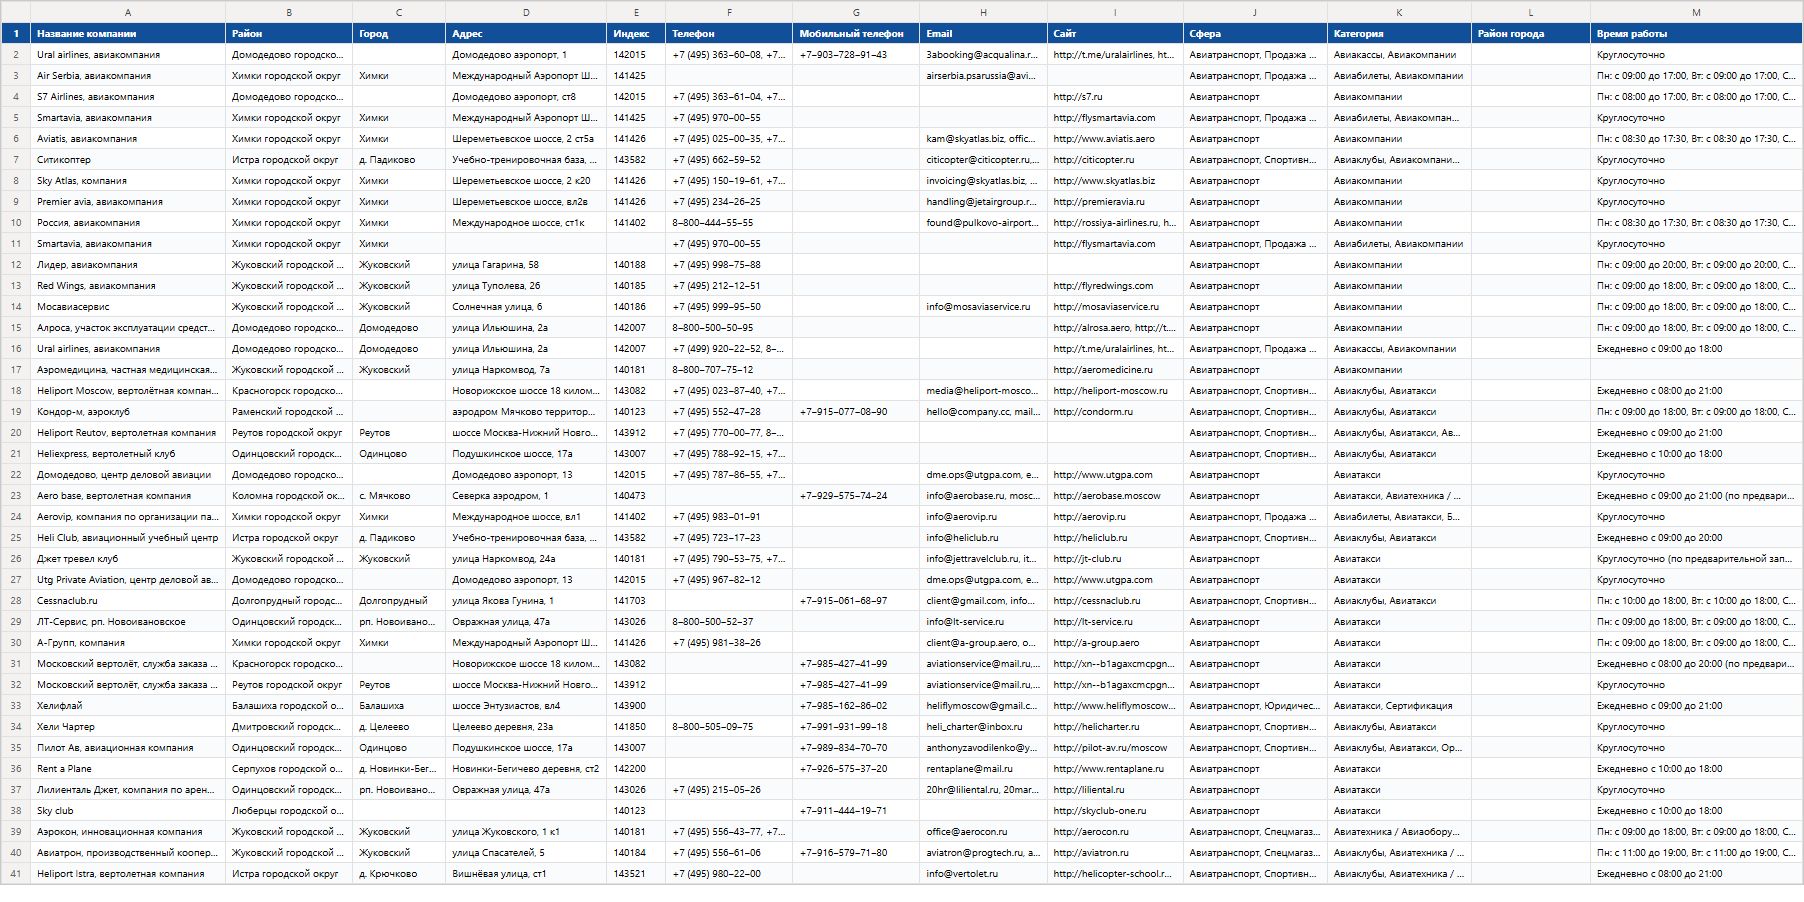This screenshot has height=902, width=1804.
Task: Select the index cell '140473'
Action: (x=636, y=496)
